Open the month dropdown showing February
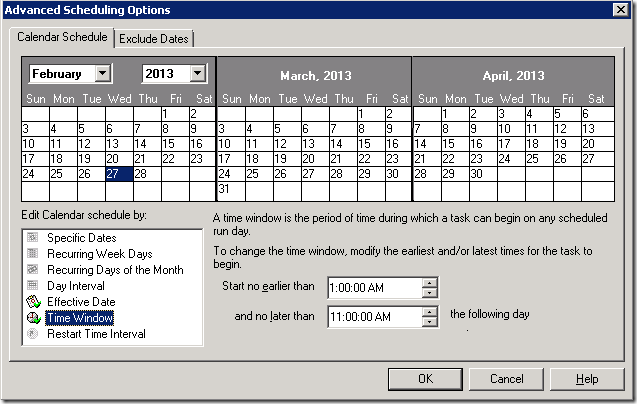637x404 pixels. [x=102, y=73]
